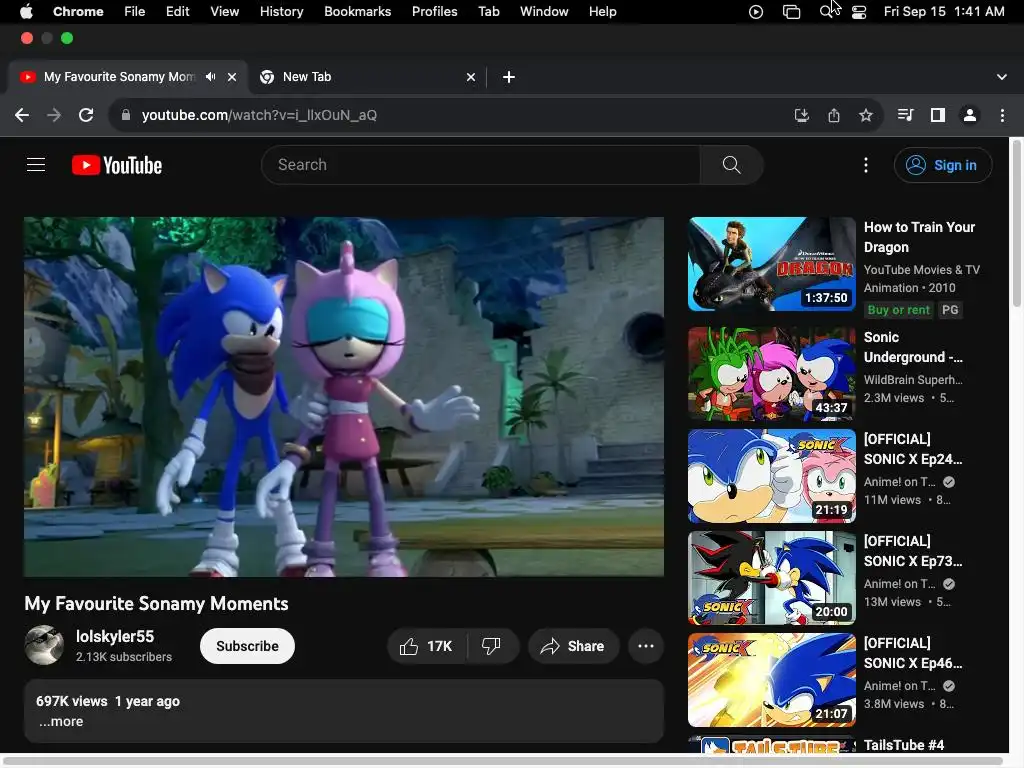
Task: View site info lock icon
Action: [126, 115]
